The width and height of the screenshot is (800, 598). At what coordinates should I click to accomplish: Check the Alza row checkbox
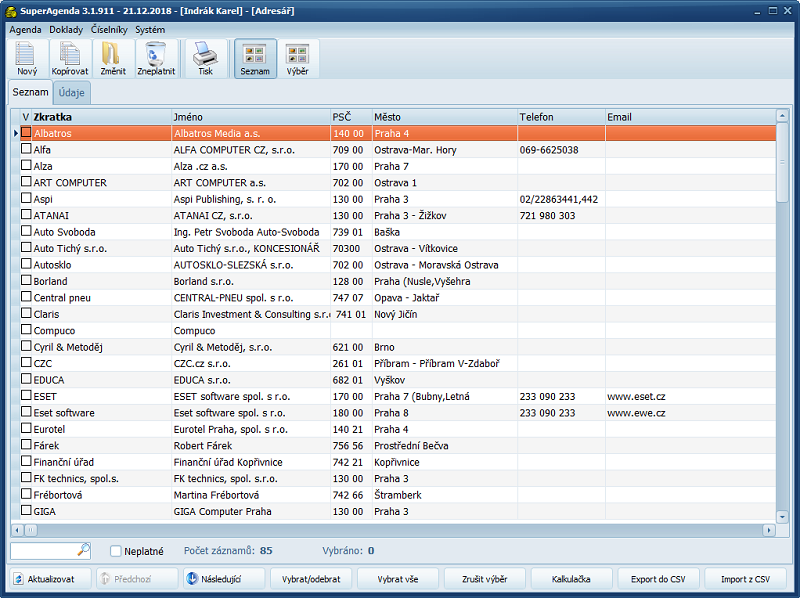pyautogui.click(x=26, y=165)
